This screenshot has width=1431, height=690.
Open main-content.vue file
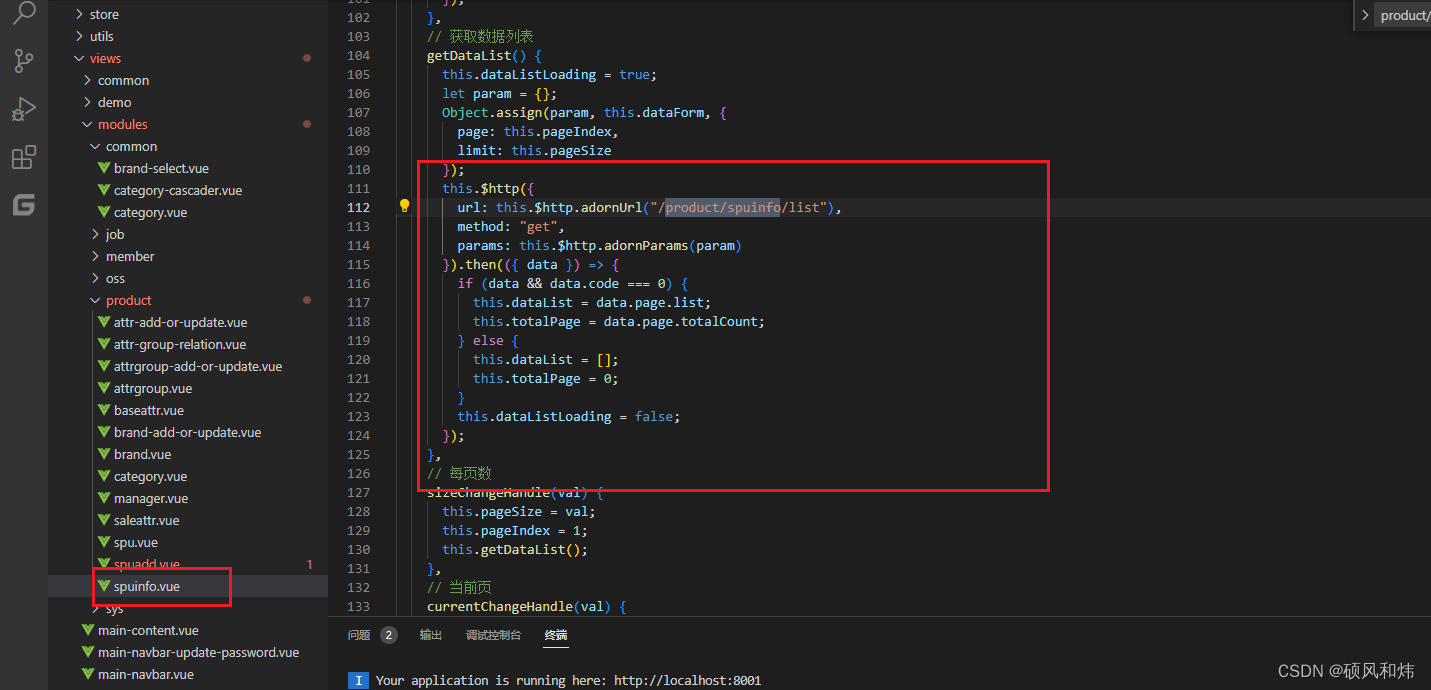[x=148, y=630]
